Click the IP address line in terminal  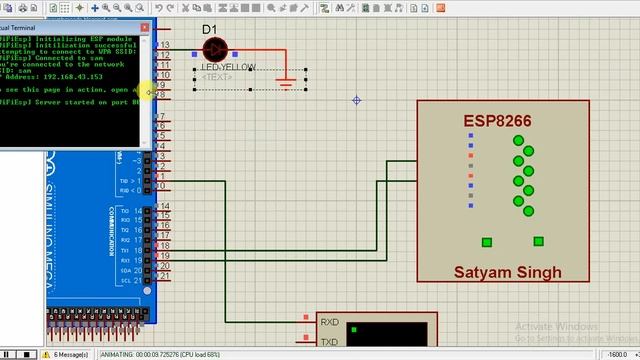pyautogui.click(x=51, y=77)
